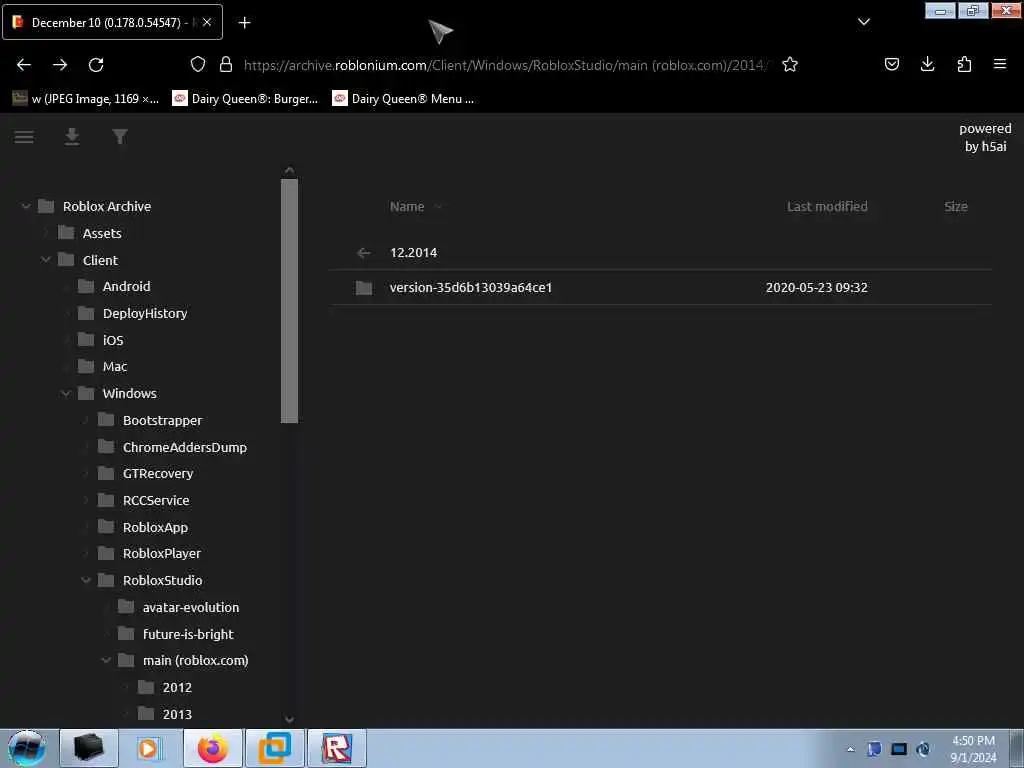
Task: Collapse the main (roblox.com) node
Action: tap(106, 660)
